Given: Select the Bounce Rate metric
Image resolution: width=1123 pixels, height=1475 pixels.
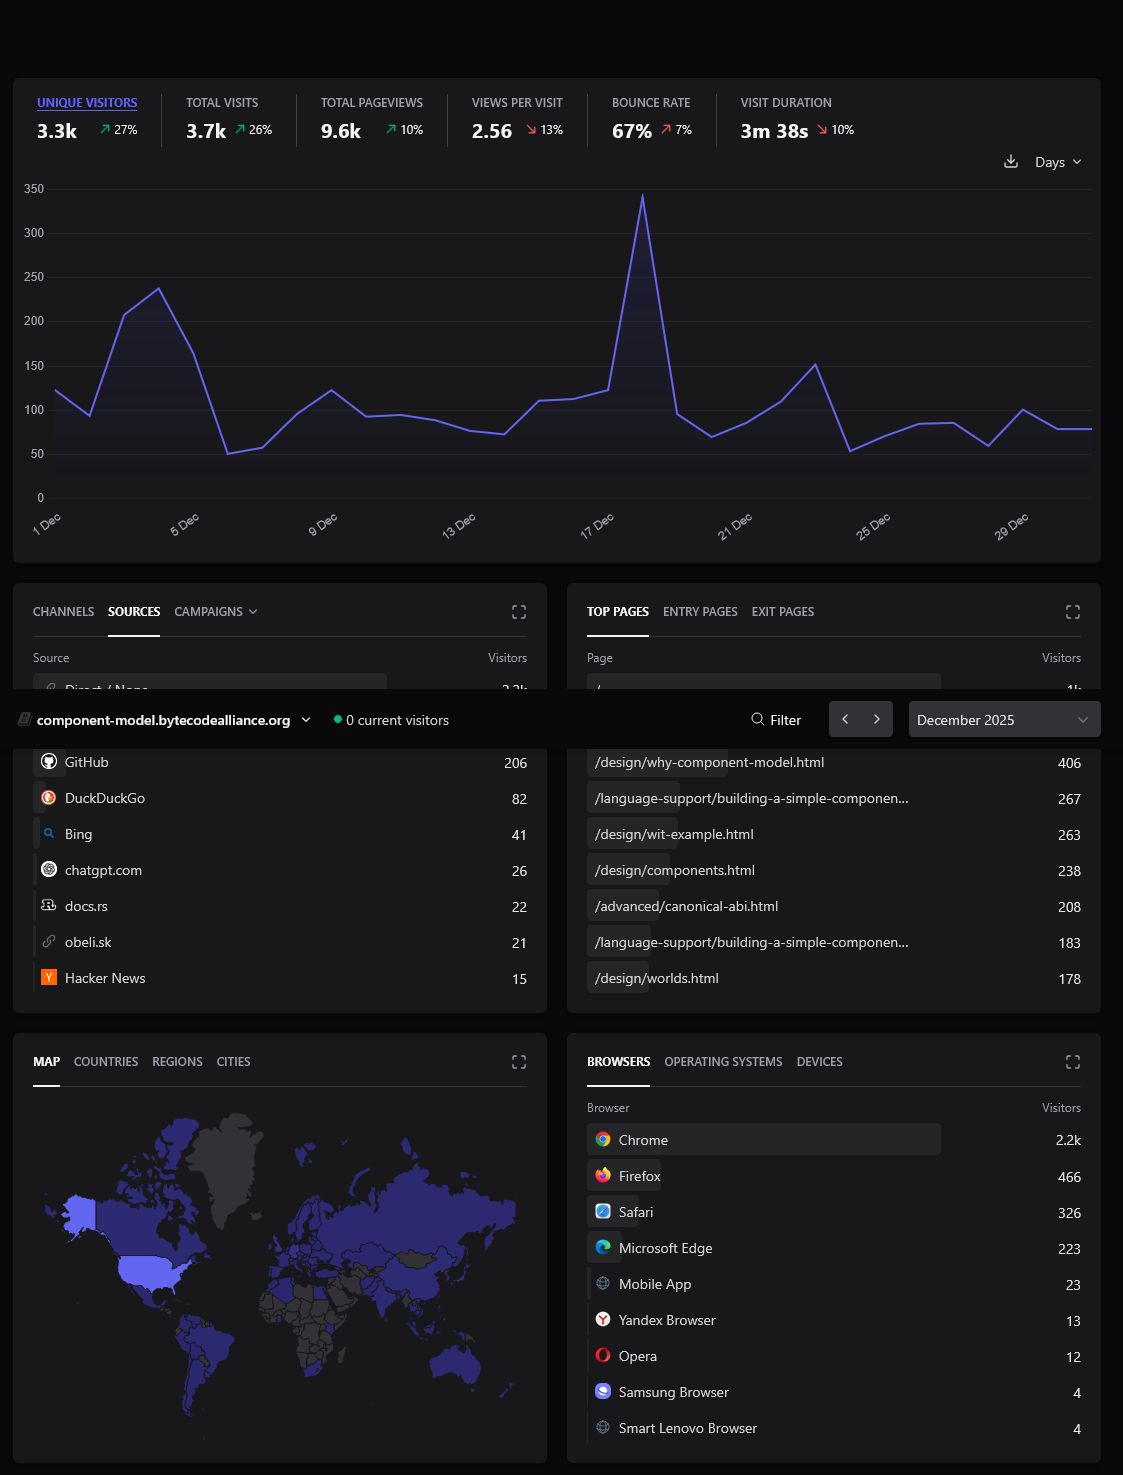Looking at the screenshot, I should pyautogui.click(x=651, y=103).
